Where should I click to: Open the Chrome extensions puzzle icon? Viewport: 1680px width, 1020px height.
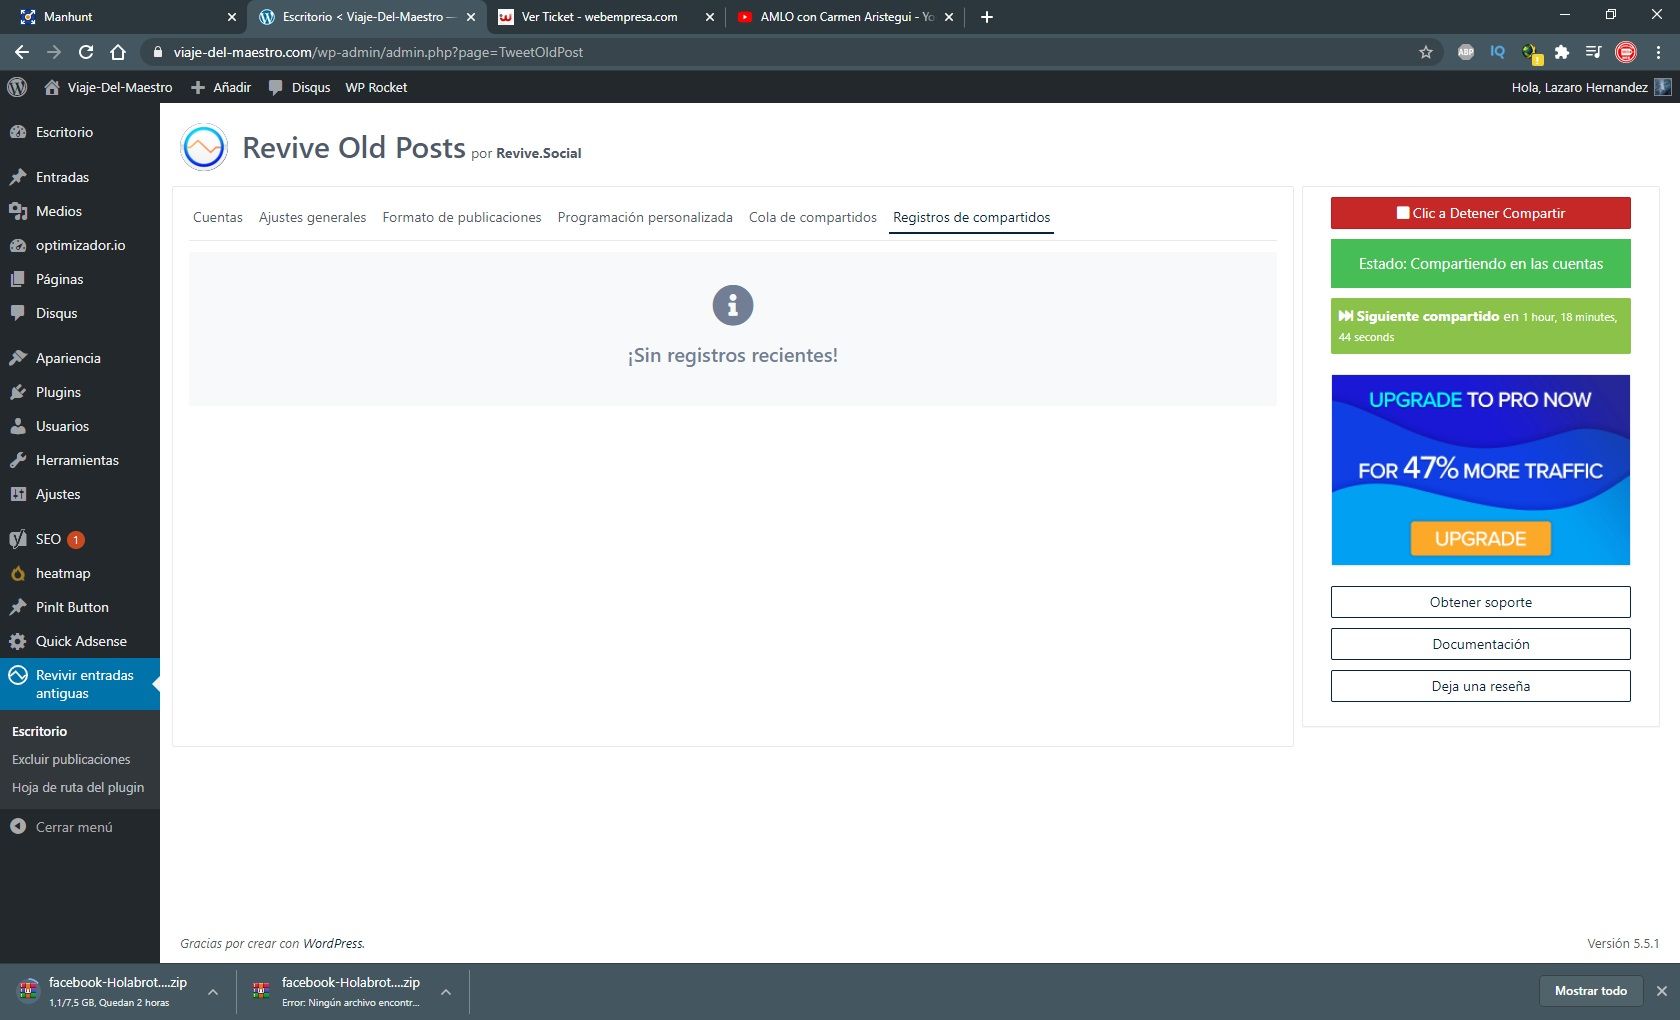(x=1562, y=52)
